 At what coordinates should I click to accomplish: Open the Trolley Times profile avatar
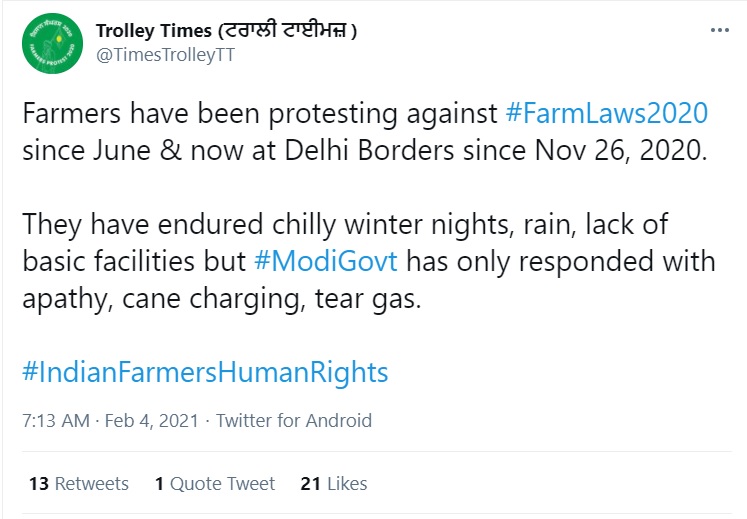click(x=51, y=43)
